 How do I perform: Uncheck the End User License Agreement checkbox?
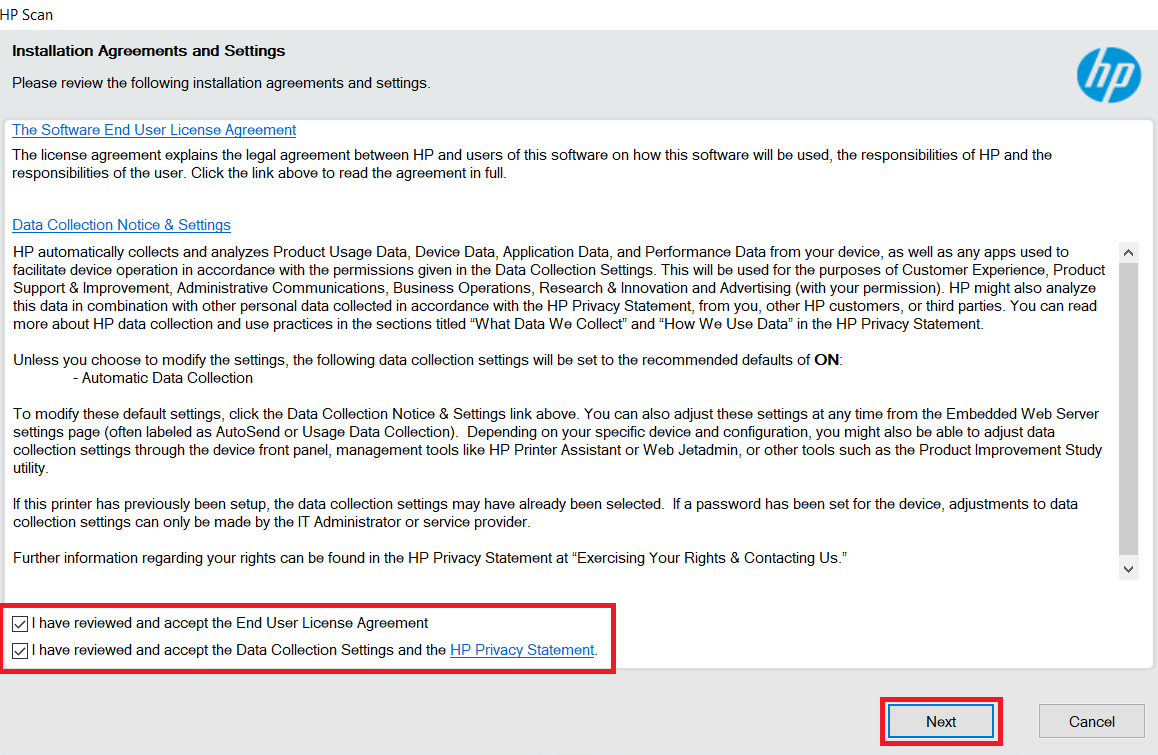[20, 623]
